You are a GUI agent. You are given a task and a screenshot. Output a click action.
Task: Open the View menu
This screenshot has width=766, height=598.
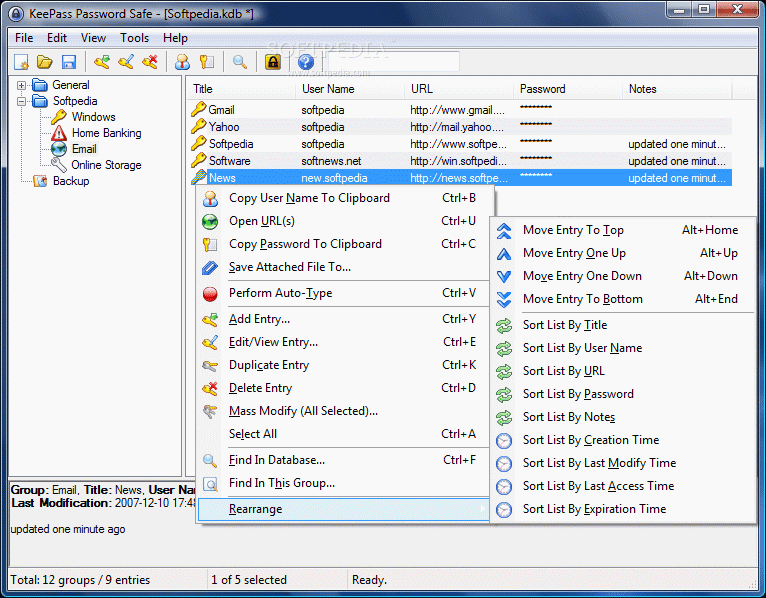(x=93, y=38)
